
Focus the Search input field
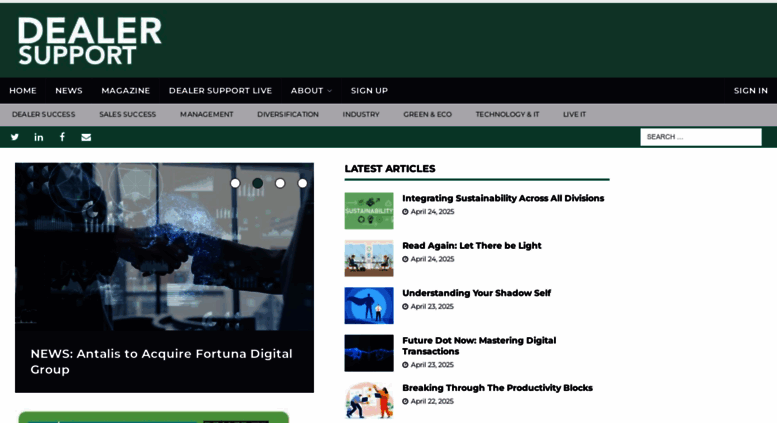click(x=701, y=137)
